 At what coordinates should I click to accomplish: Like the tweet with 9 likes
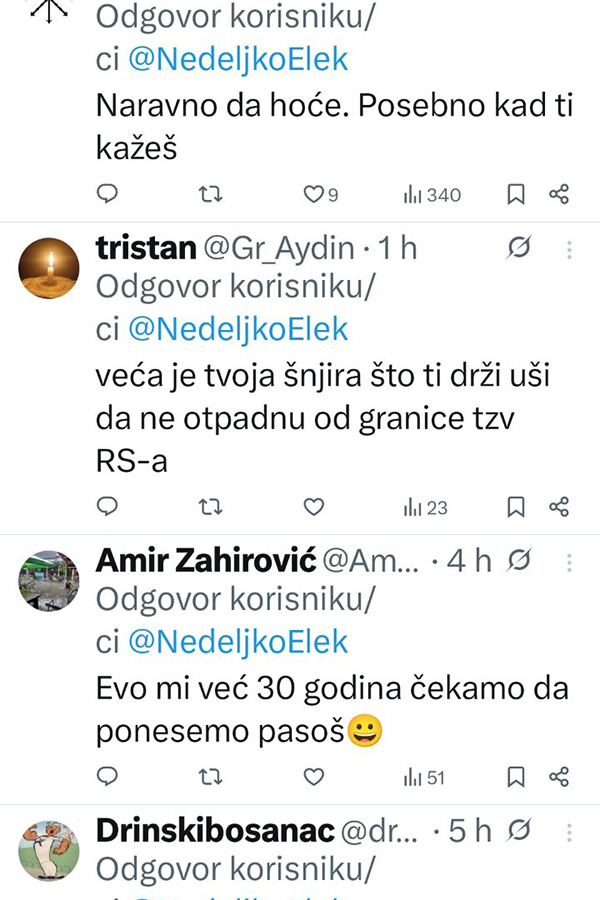click(314, 195)
